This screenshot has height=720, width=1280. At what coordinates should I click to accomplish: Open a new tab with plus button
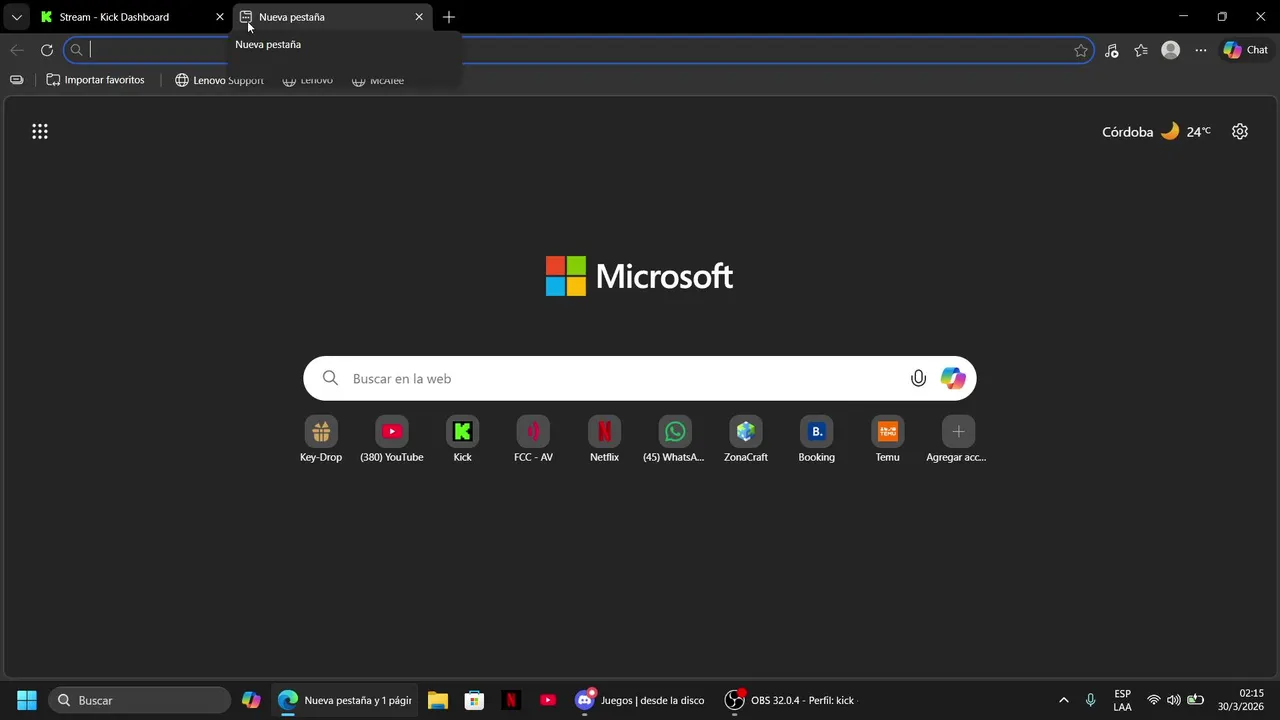click(449, 17)
